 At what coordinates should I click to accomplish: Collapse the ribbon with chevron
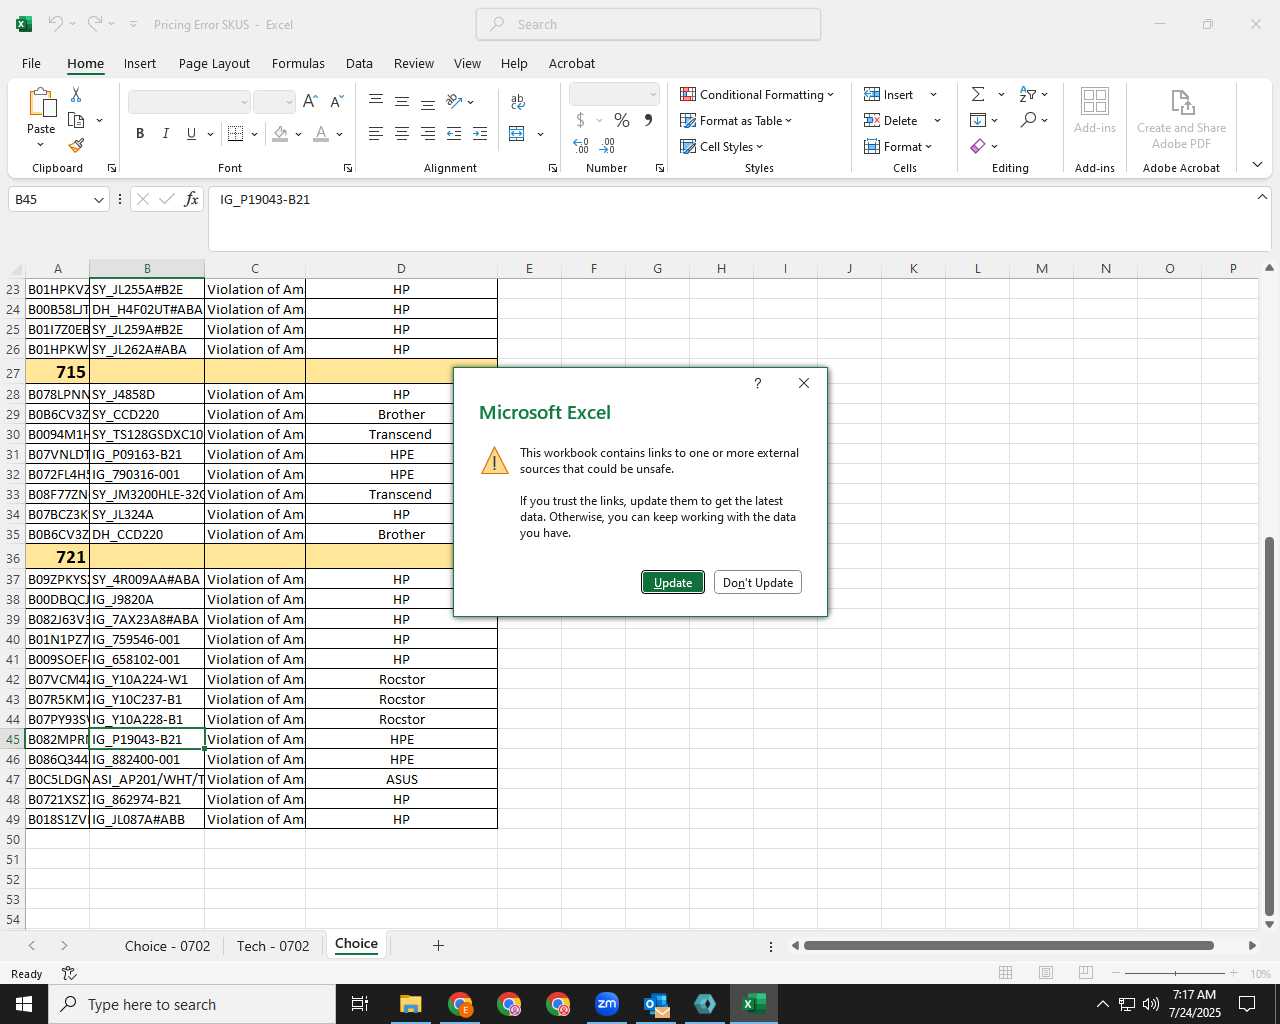point(1257,164)
